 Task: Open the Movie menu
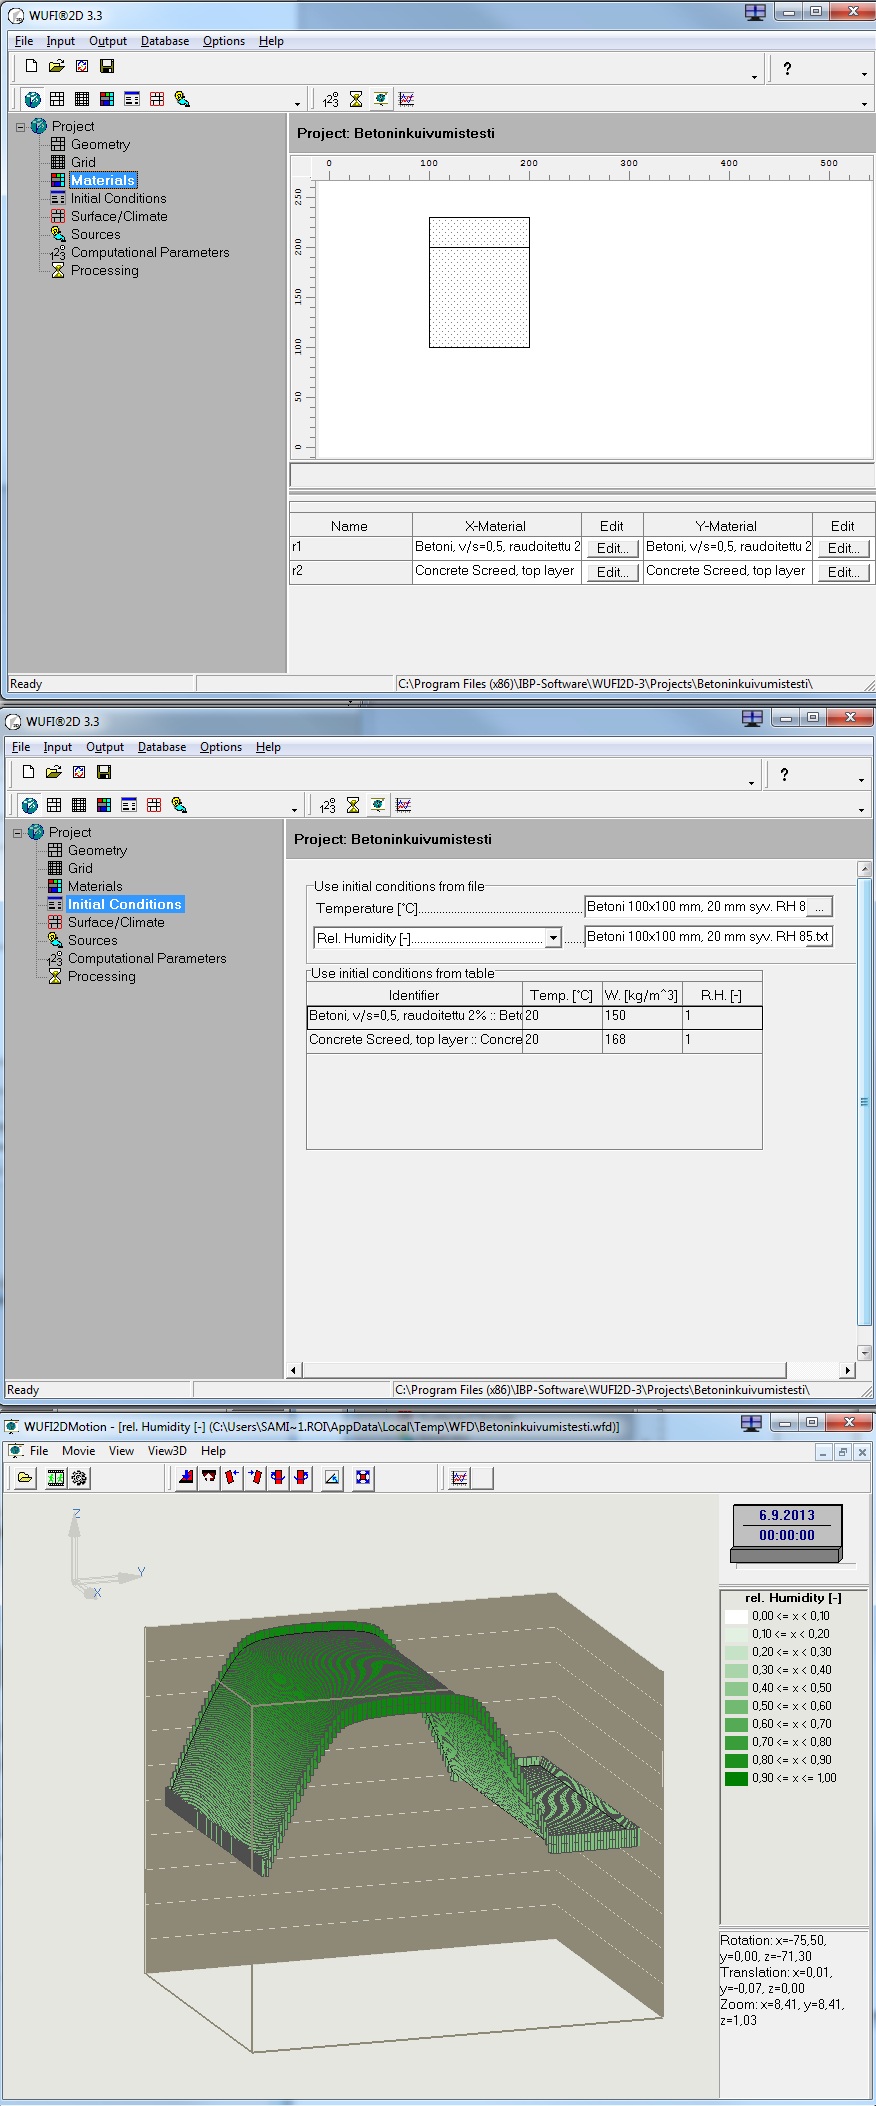(78, 1451)
